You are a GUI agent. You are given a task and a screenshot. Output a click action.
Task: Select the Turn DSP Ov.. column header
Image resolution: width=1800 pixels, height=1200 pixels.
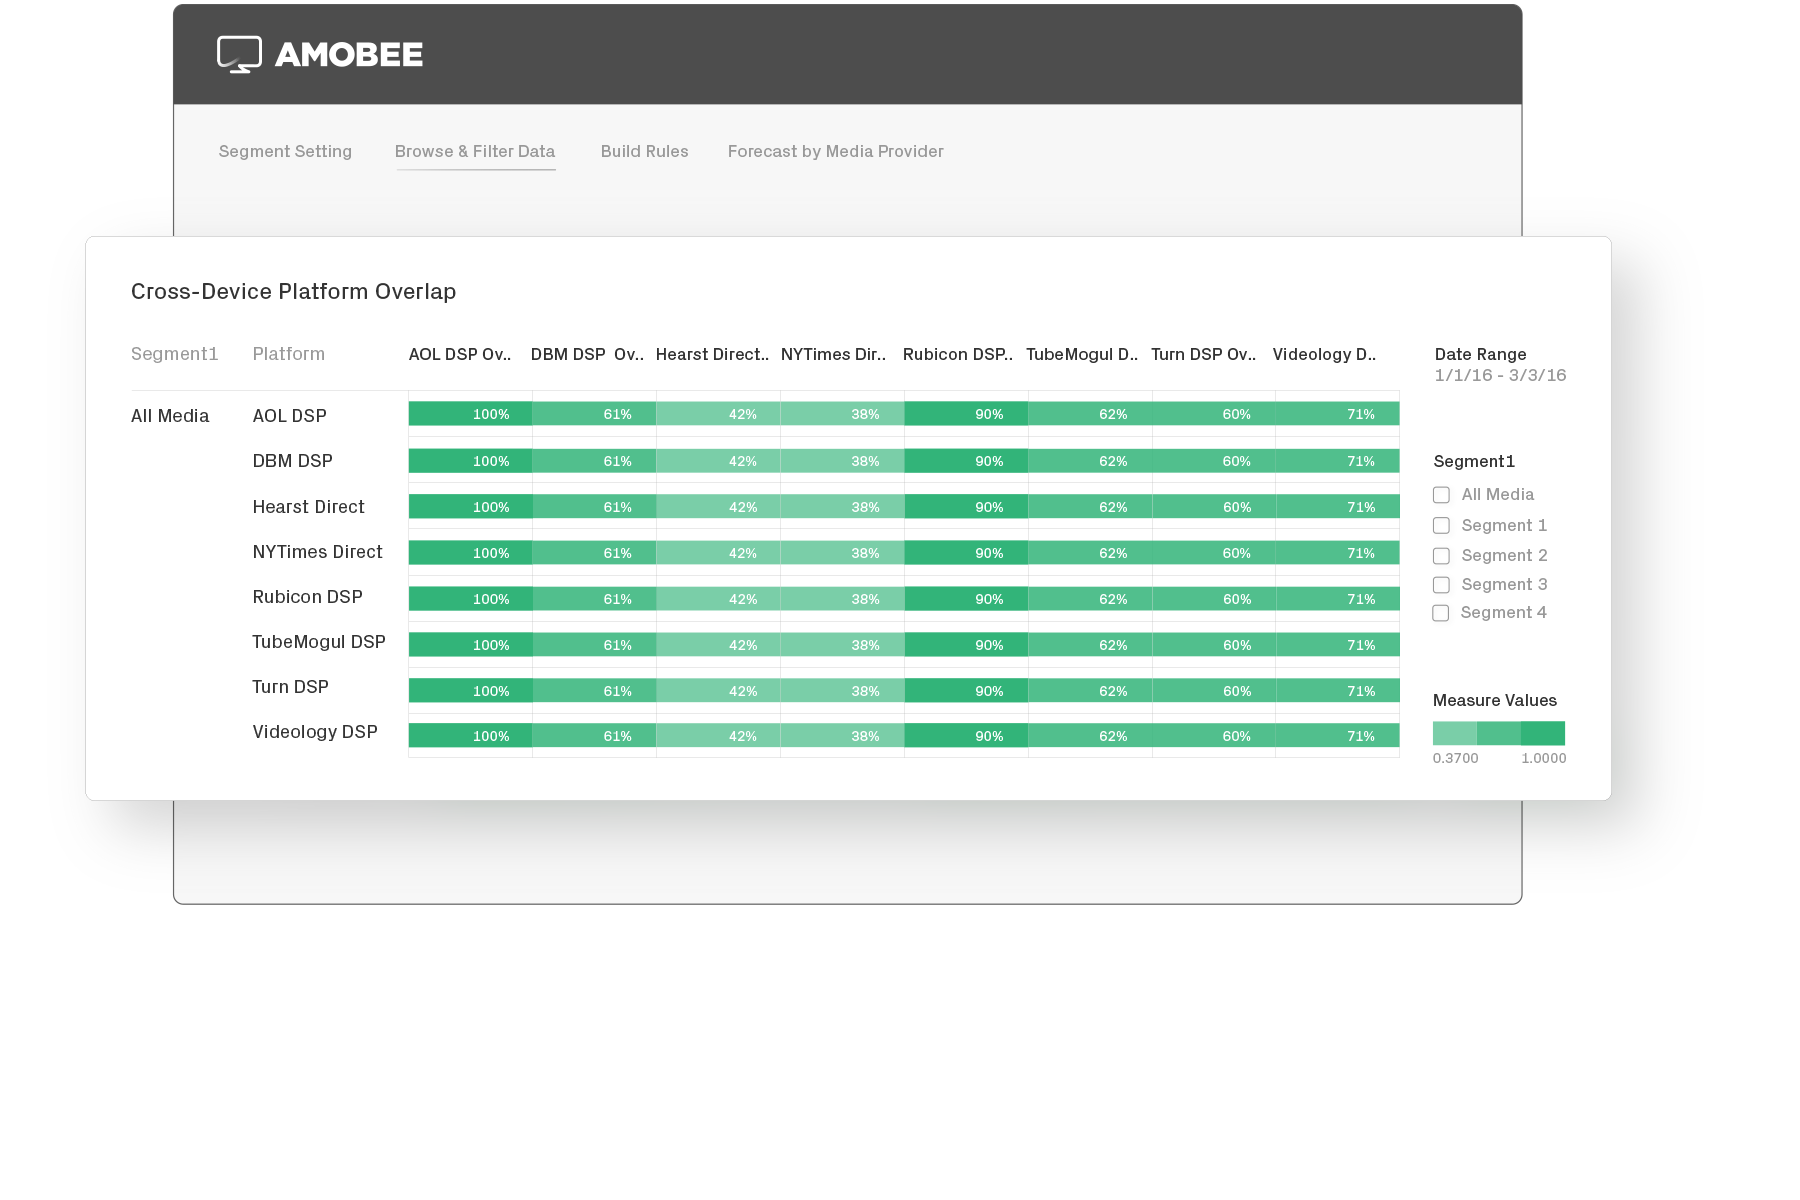(x=1204, y=354)
